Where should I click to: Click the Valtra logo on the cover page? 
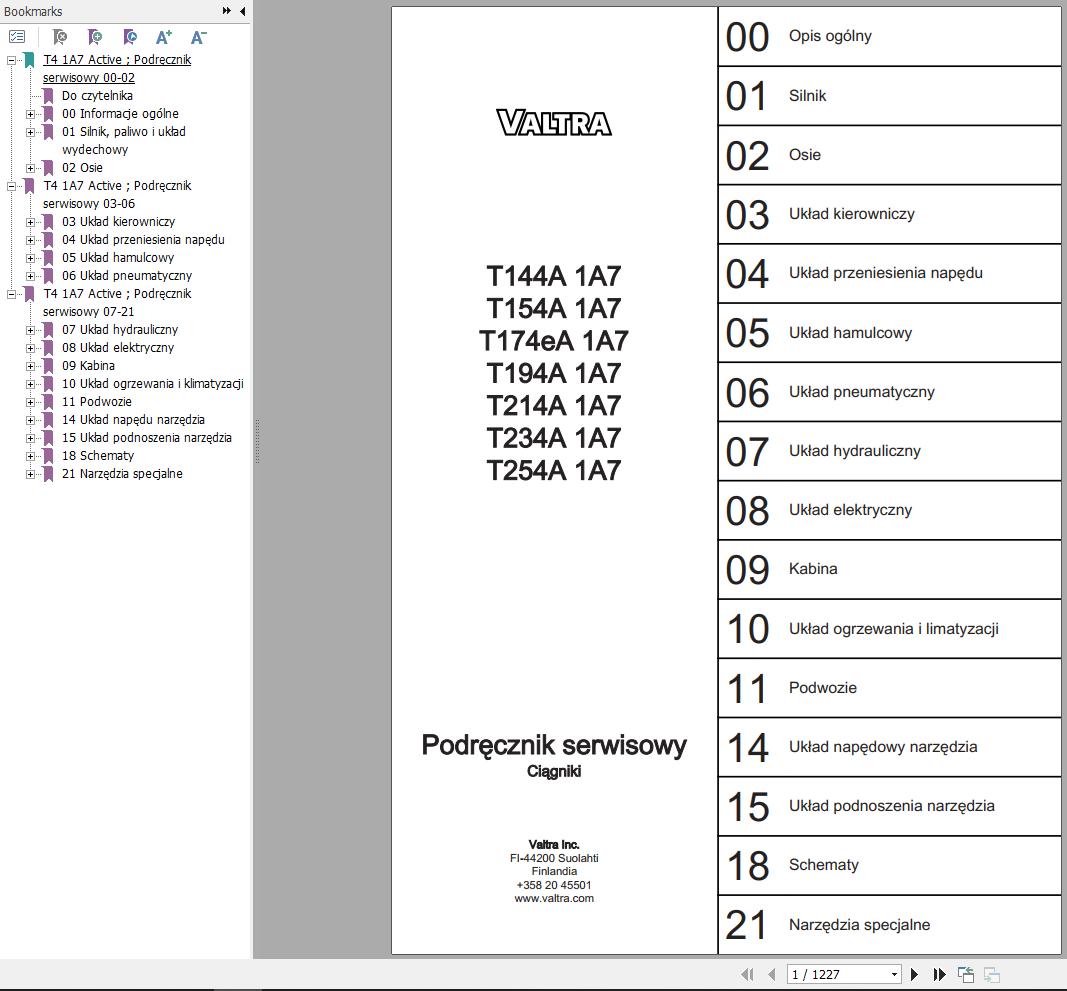click(554, 123)
